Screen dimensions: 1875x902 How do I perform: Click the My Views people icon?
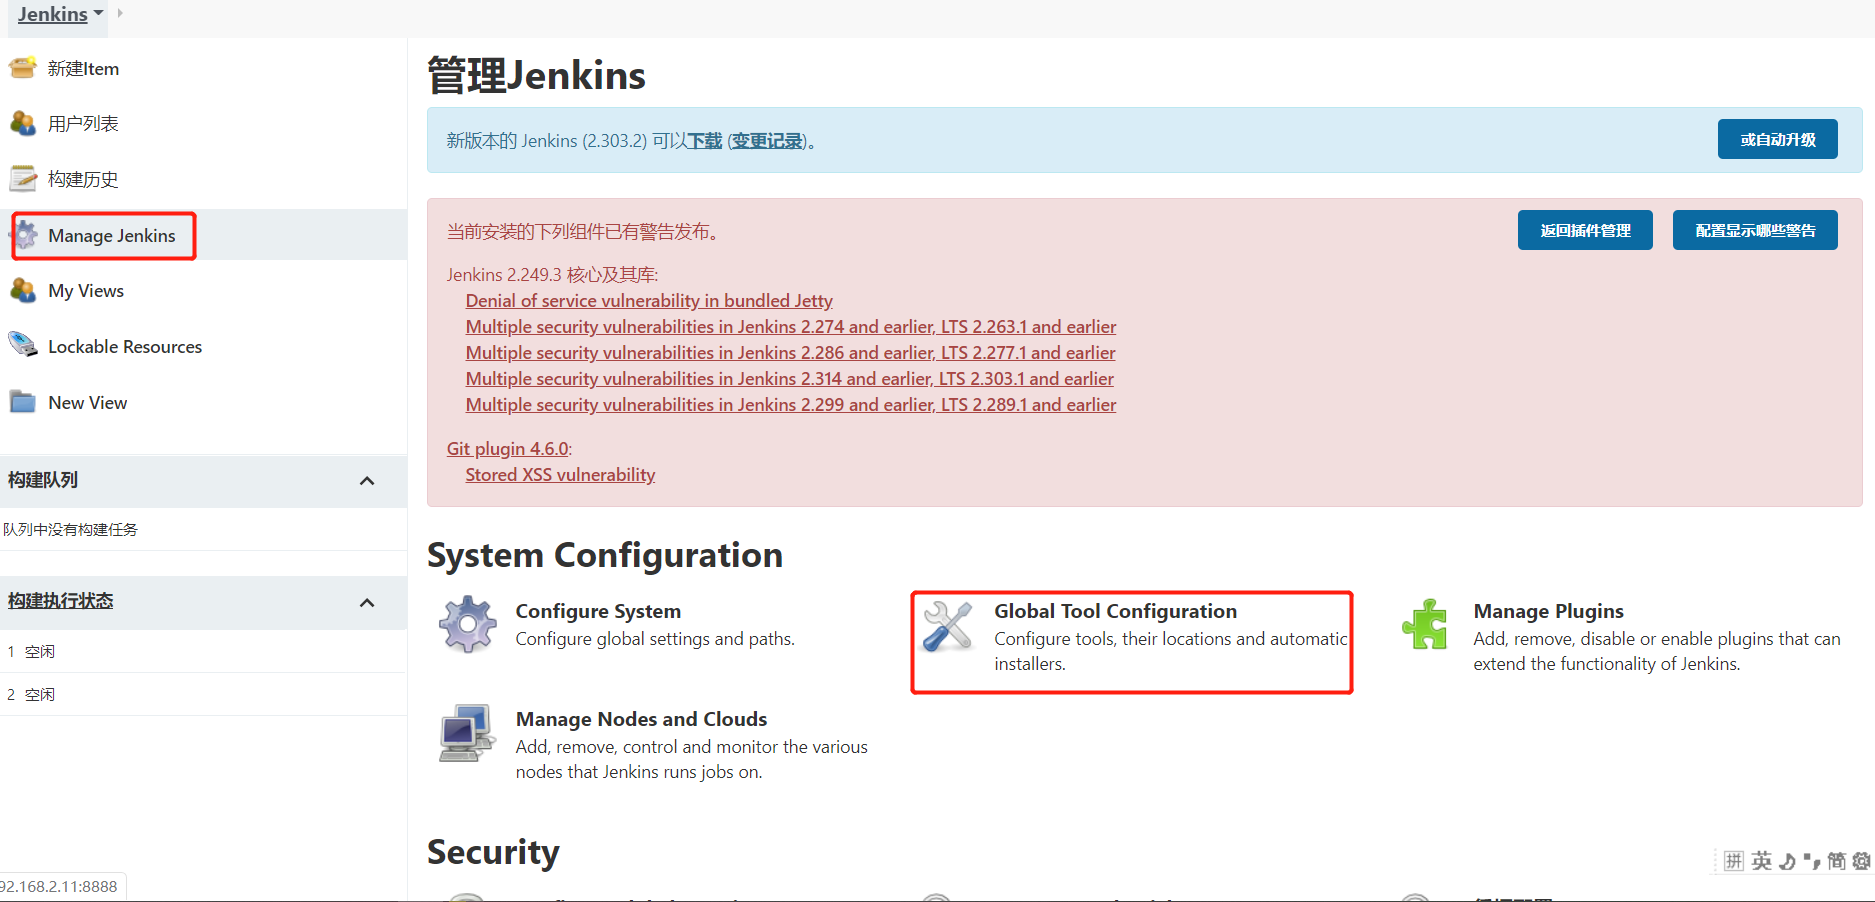pos(23,290)
